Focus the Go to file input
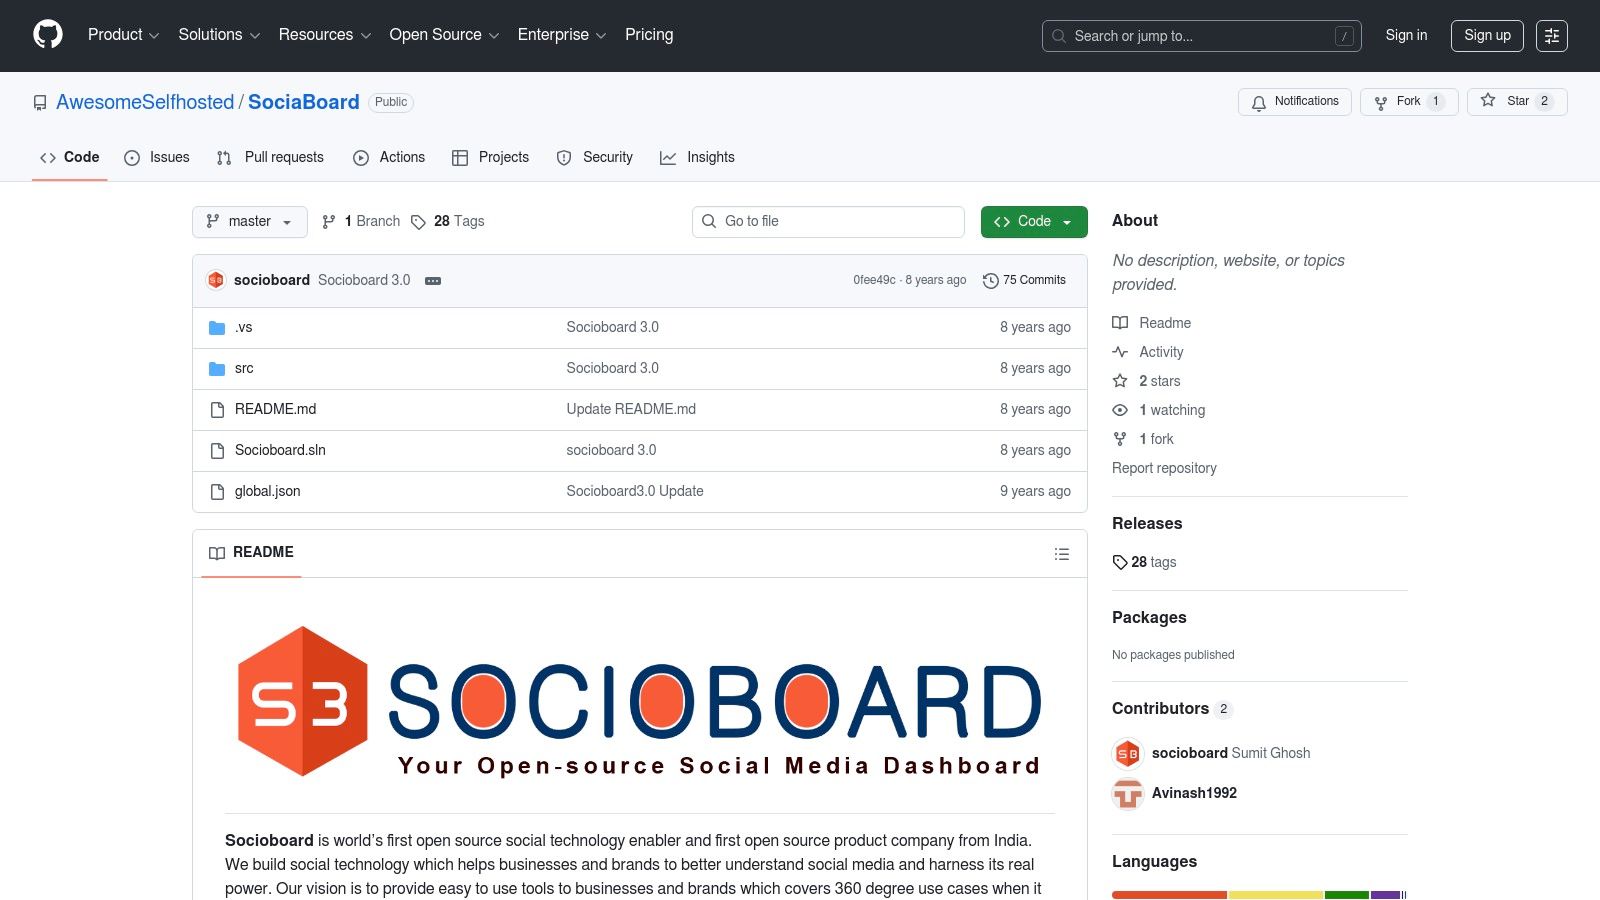 828,222
